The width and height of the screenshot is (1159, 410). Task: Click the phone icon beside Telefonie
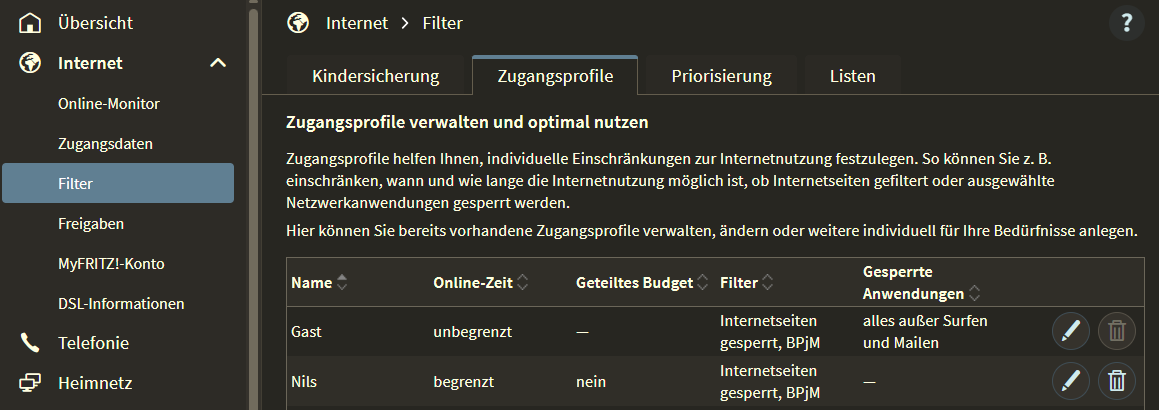(31, 343)
